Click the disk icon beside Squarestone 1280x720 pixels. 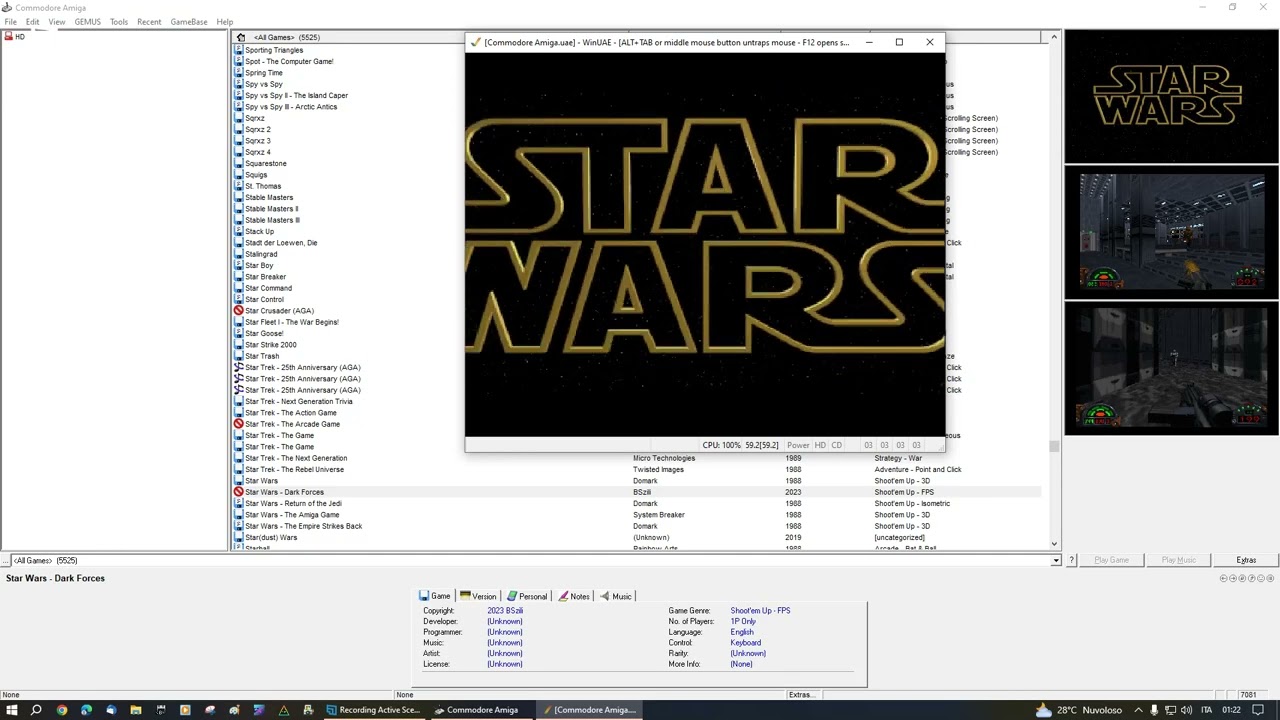pyautogui.click(x=238, y=163)
